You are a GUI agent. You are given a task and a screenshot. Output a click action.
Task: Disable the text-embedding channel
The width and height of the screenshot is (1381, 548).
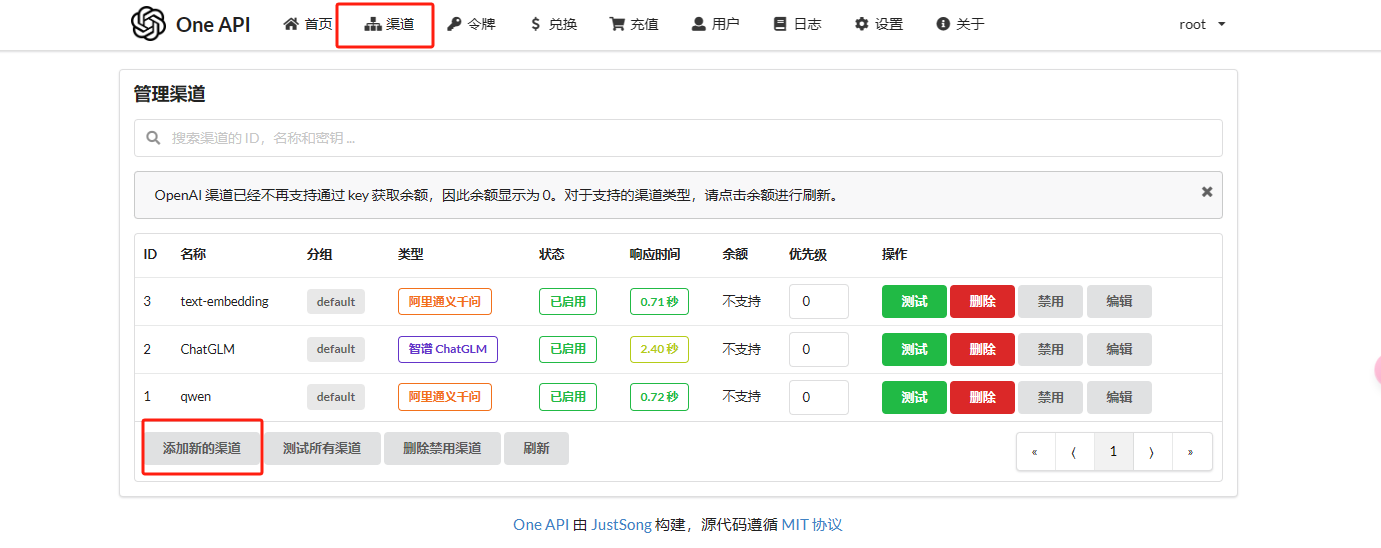(x=1050, y=301)
